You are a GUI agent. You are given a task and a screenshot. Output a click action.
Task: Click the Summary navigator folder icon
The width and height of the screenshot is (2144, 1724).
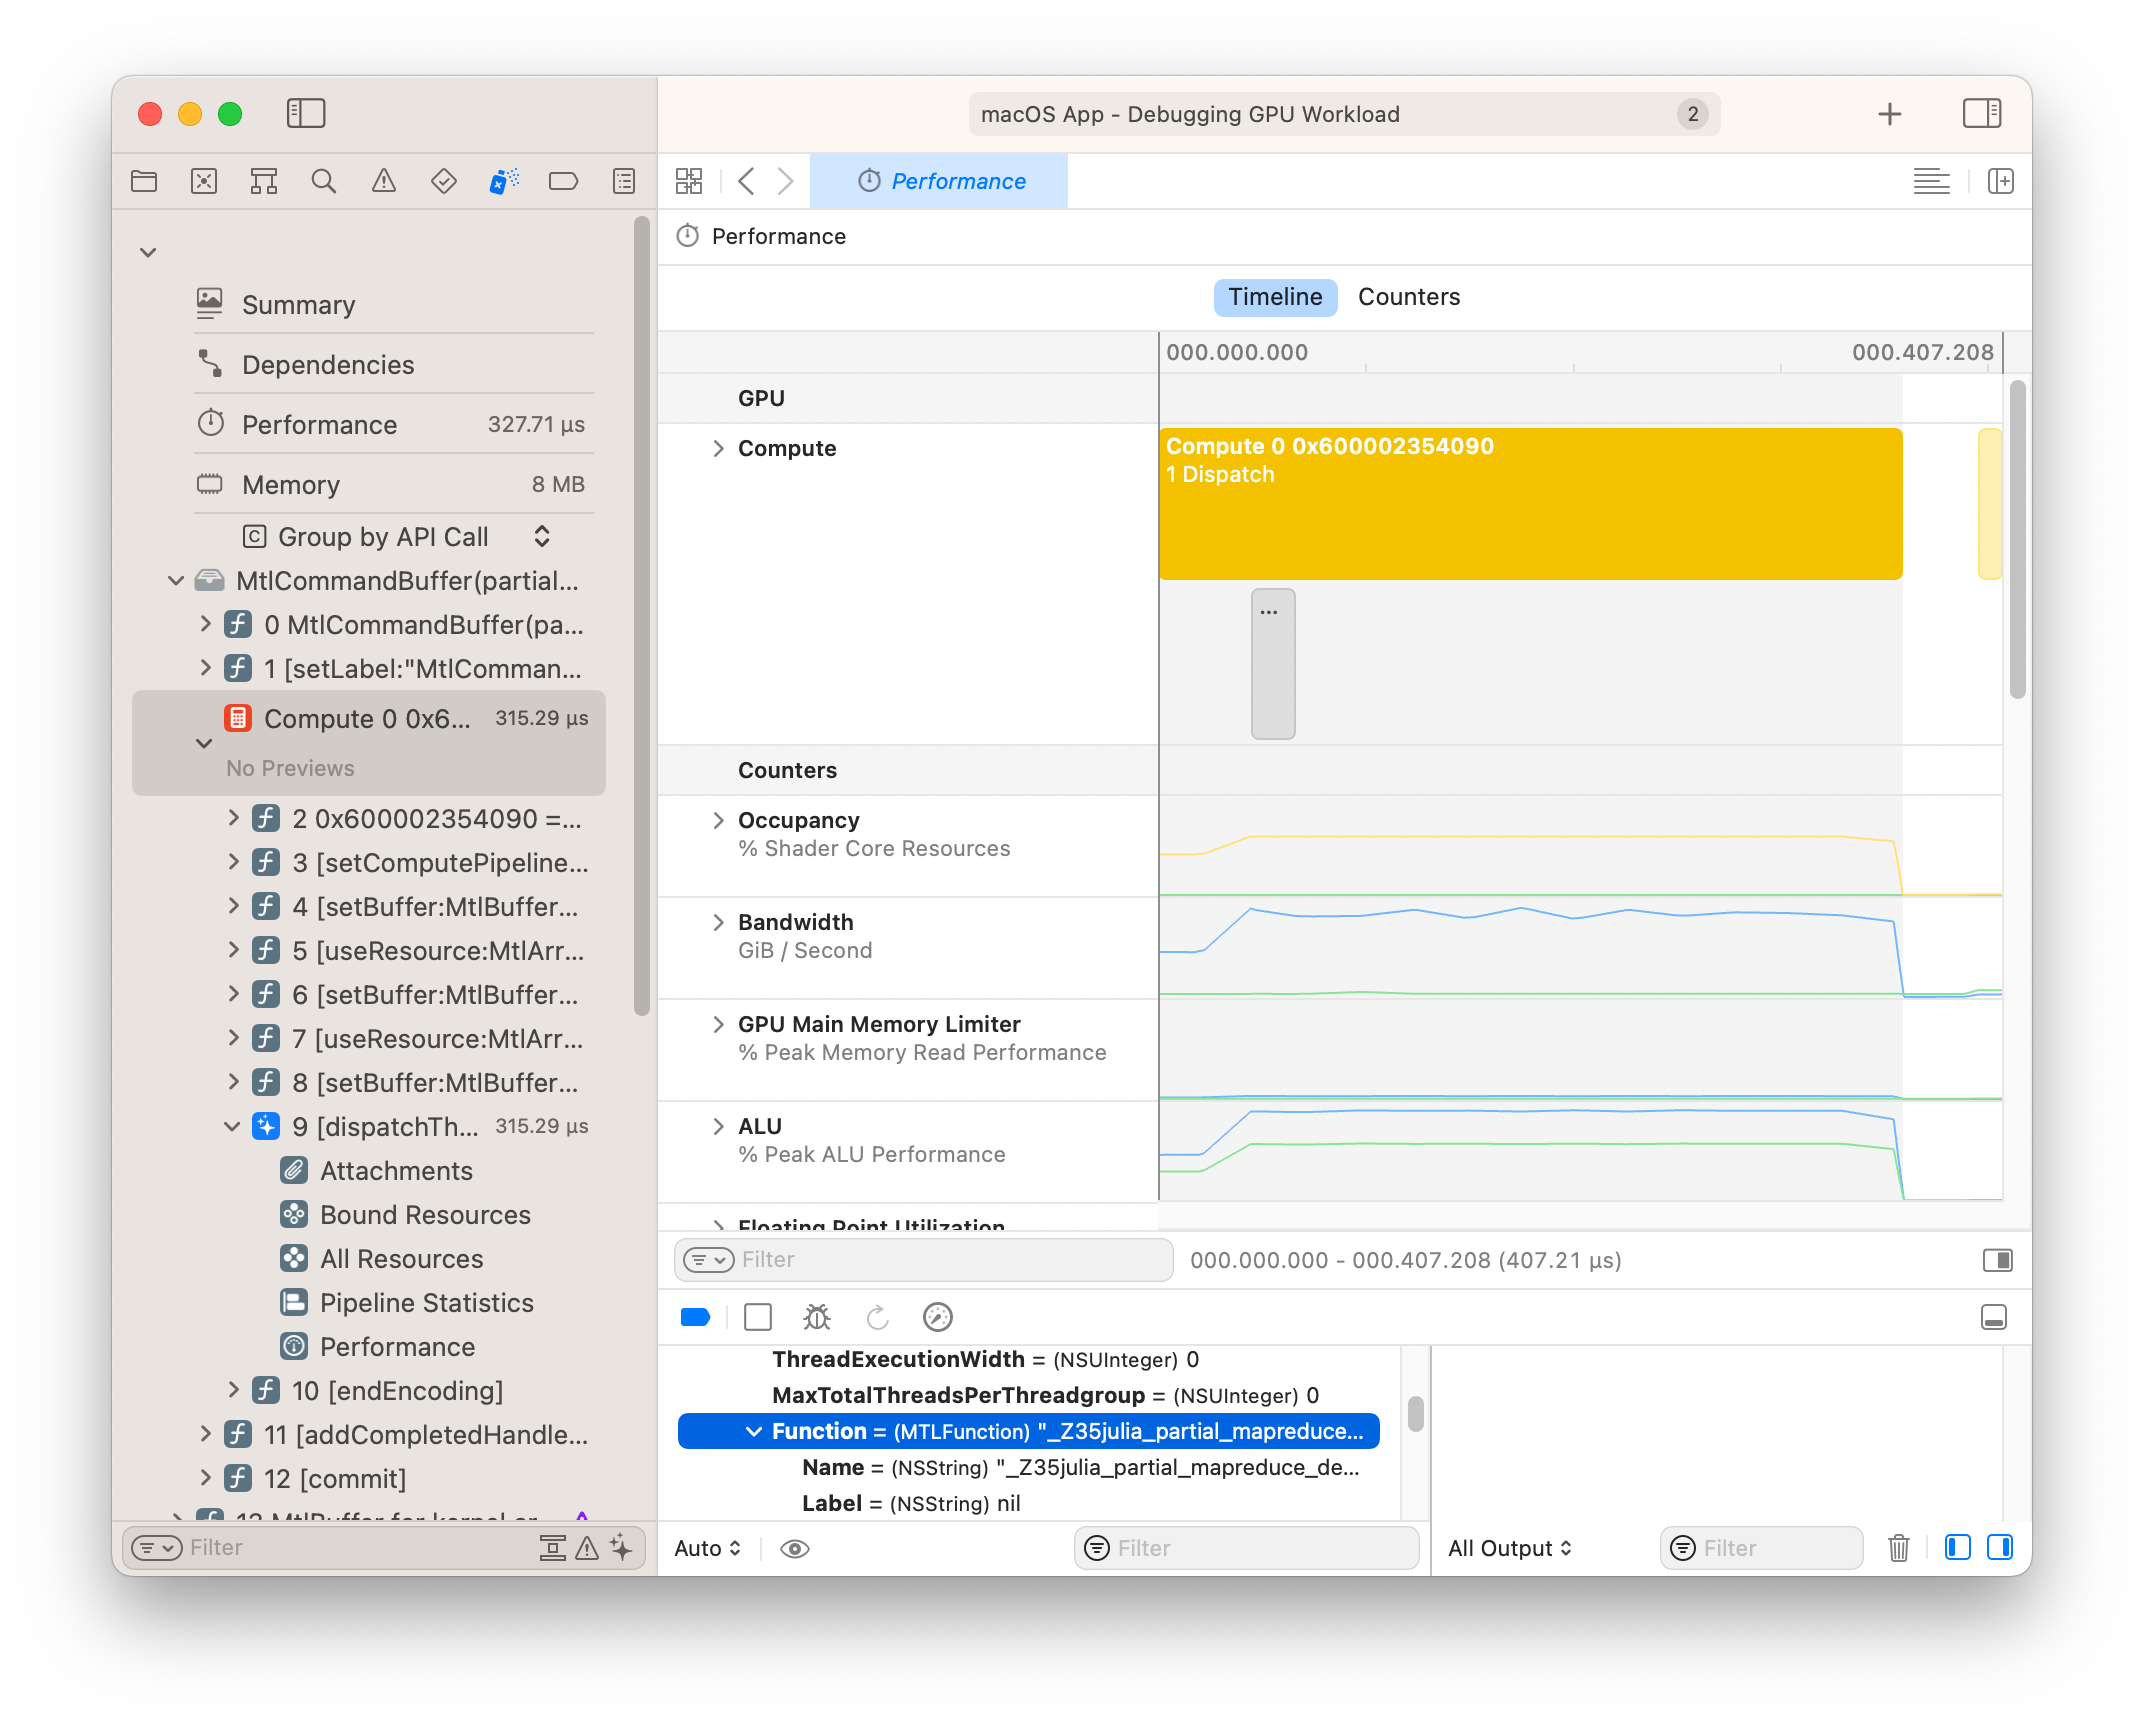(x=209, y=304)
